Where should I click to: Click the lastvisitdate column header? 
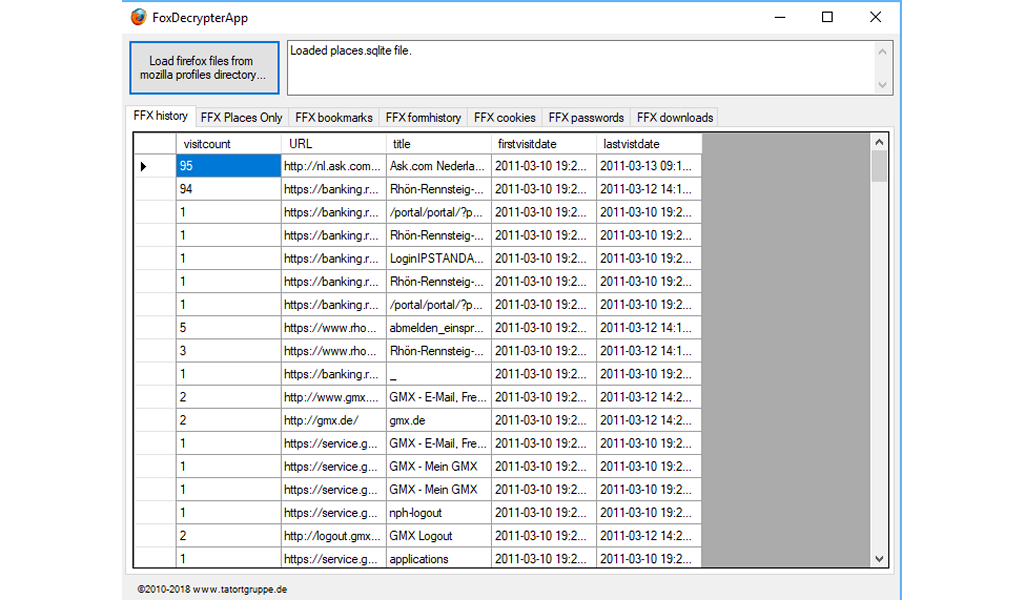[x=649, y=144]
